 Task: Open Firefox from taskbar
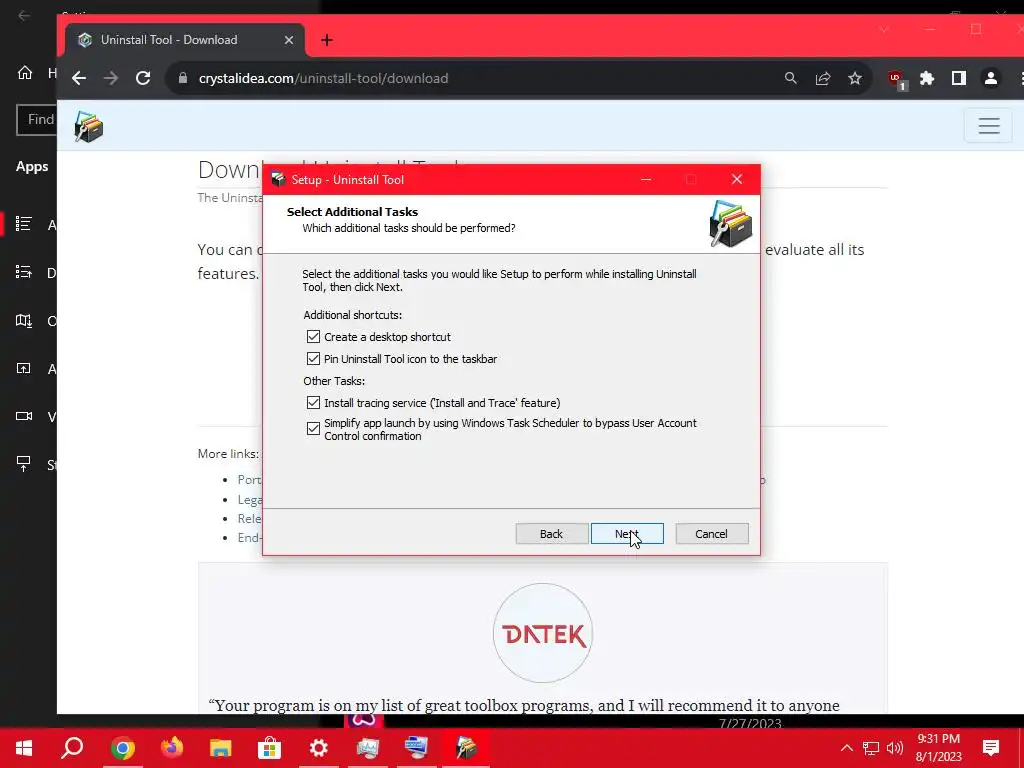[172, 748]
